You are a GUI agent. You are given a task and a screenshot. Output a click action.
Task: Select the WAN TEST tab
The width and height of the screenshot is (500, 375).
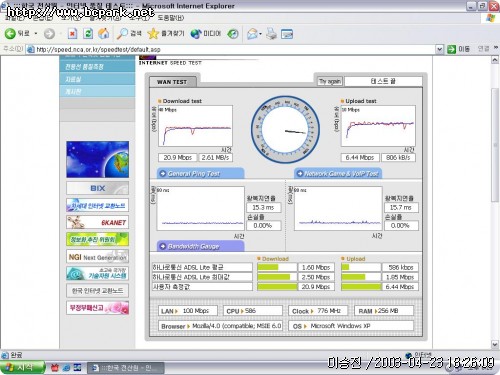172,82
